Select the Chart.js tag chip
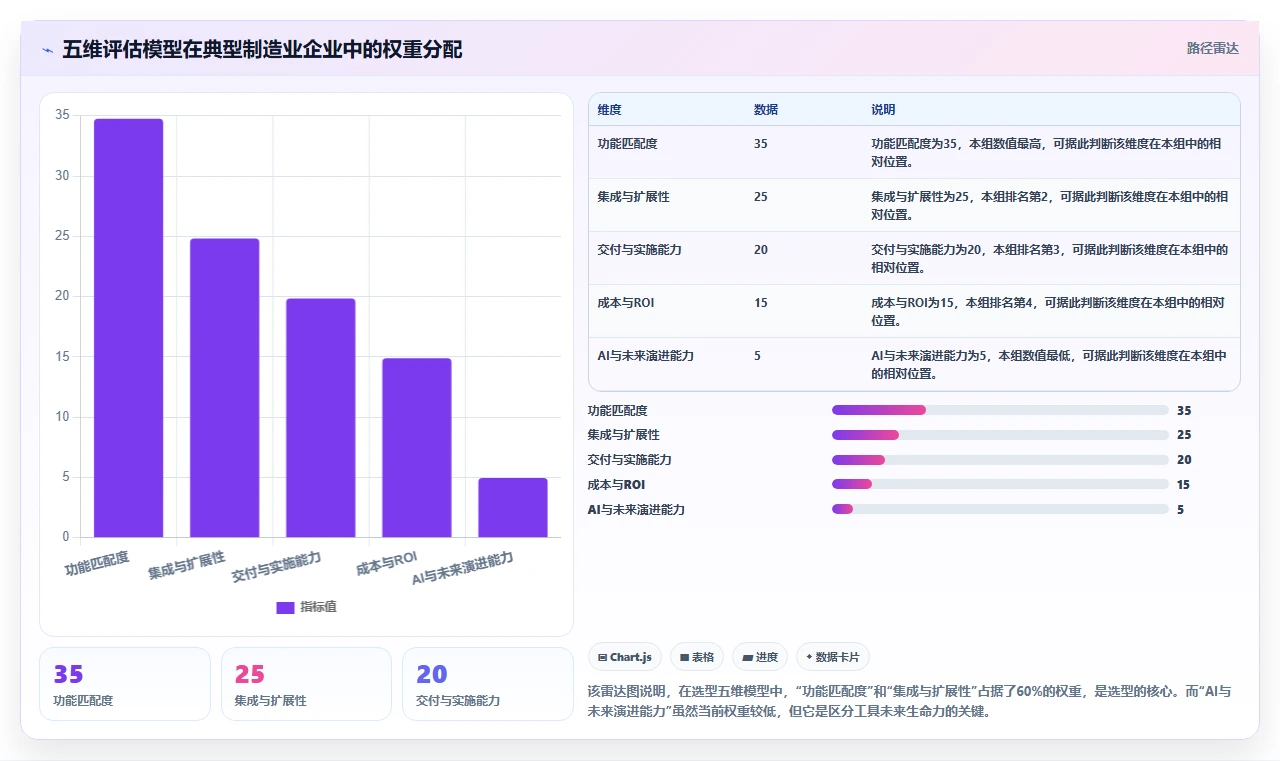The image size is (1280, 761). click(x=624, y=657)
